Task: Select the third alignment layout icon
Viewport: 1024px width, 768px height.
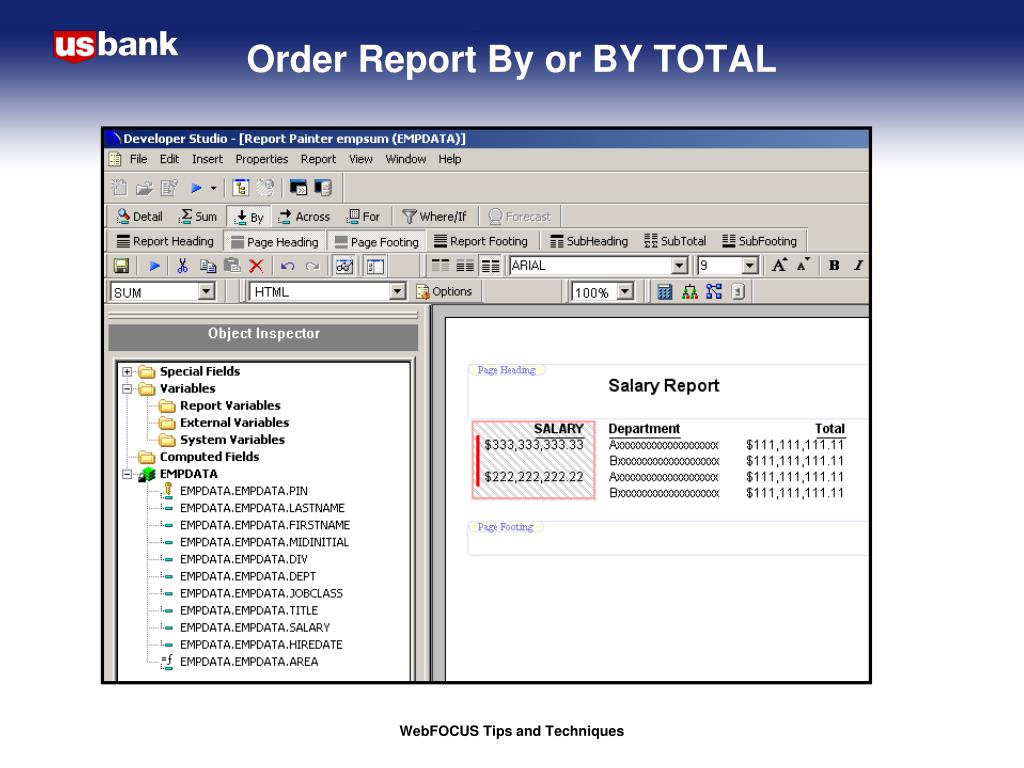Action: click(490, 265)
